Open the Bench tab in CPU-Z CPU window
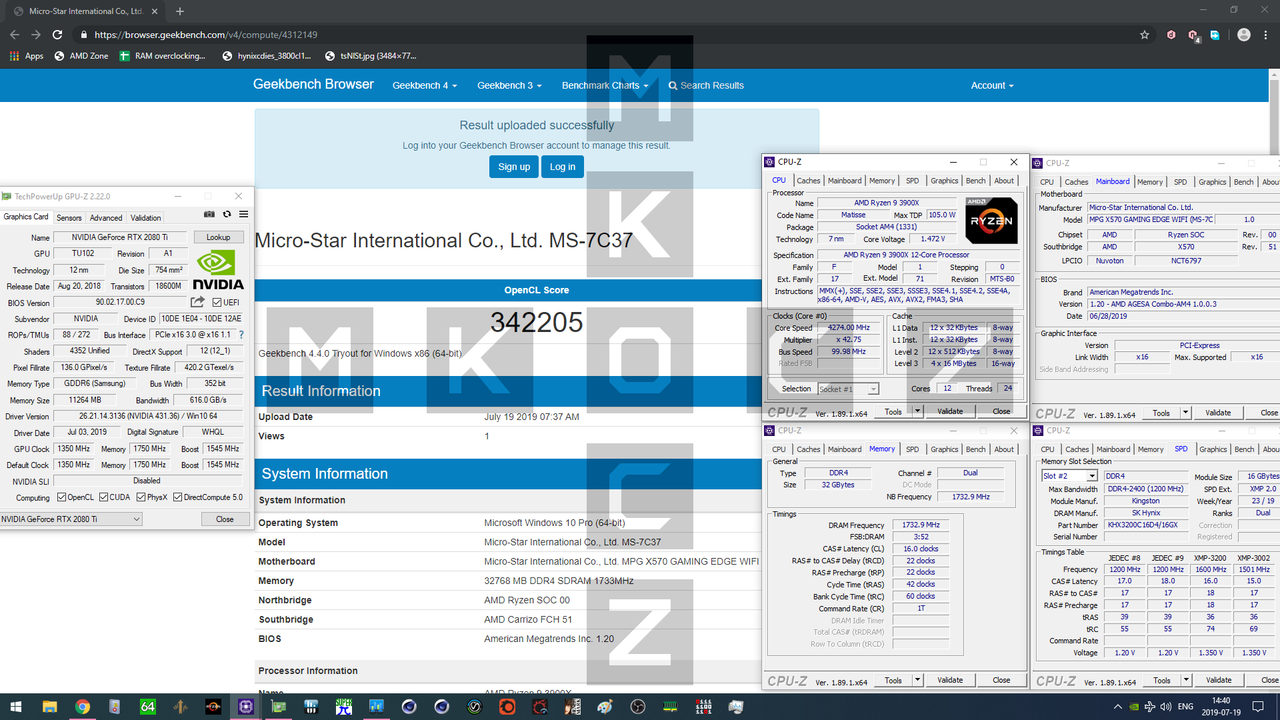 coord(976,181)
